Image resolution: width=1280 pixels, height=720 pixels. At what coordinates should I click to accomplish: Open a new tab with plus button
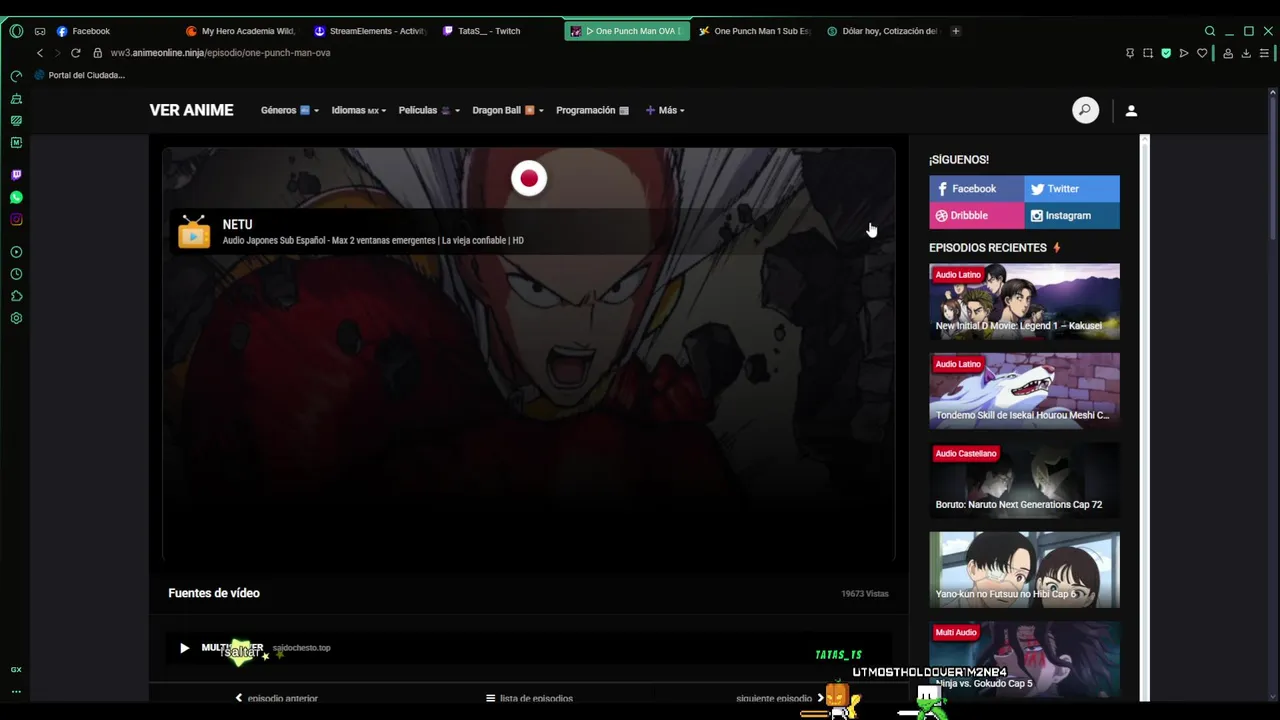[x=955, y=31]
